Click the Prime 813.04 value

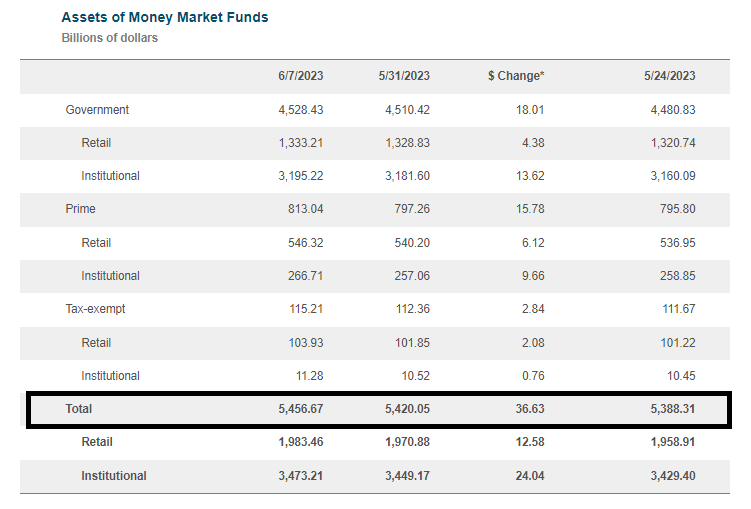[x=304, y=210]
